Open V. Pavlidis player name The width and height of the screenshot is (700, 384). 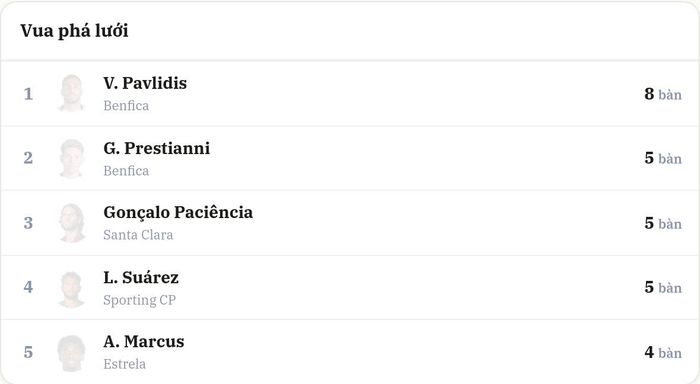pos(145,83)
